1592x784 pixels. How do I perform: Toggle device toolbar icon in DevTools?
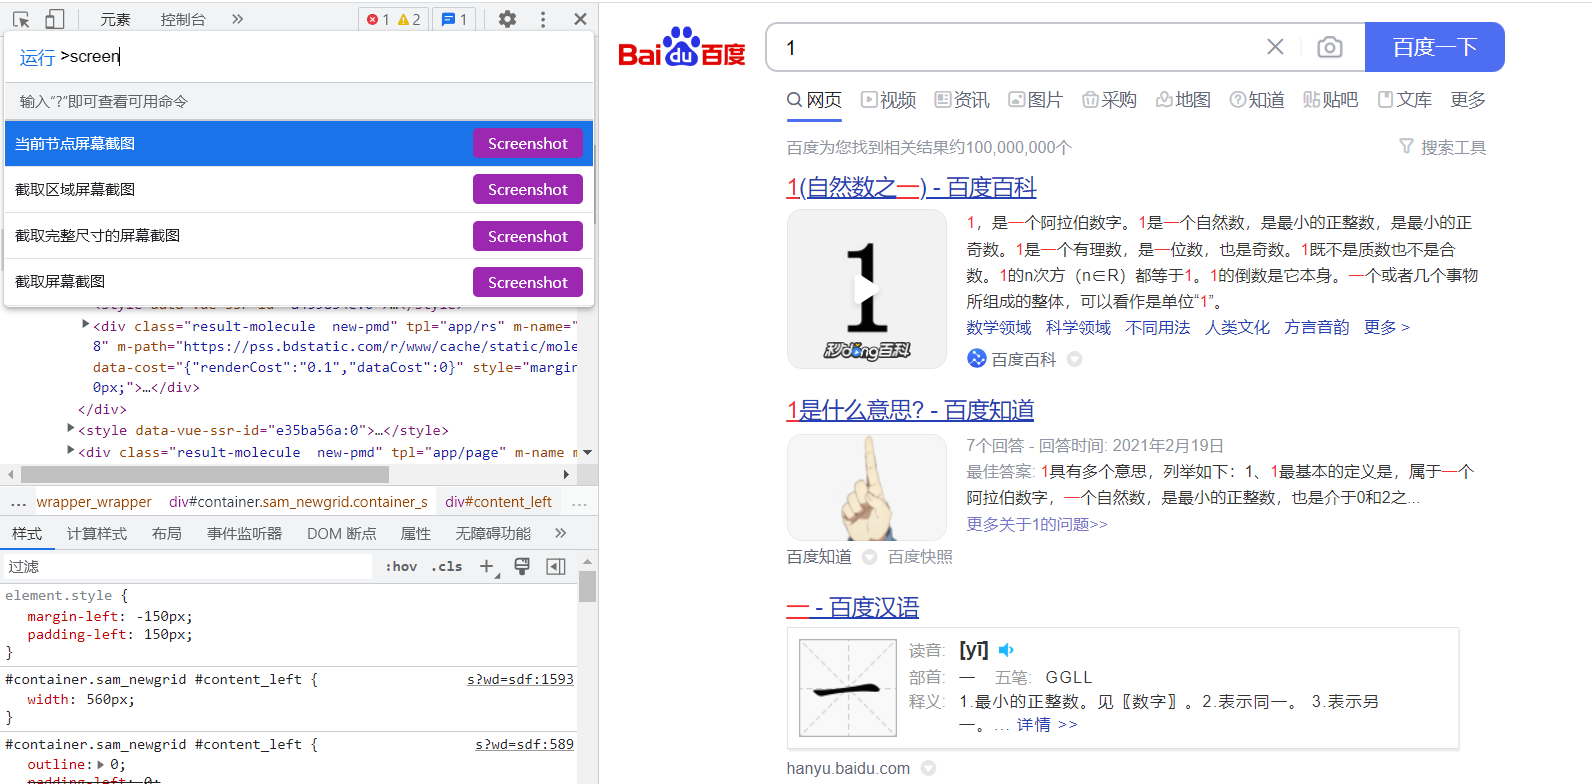(55, 19)
